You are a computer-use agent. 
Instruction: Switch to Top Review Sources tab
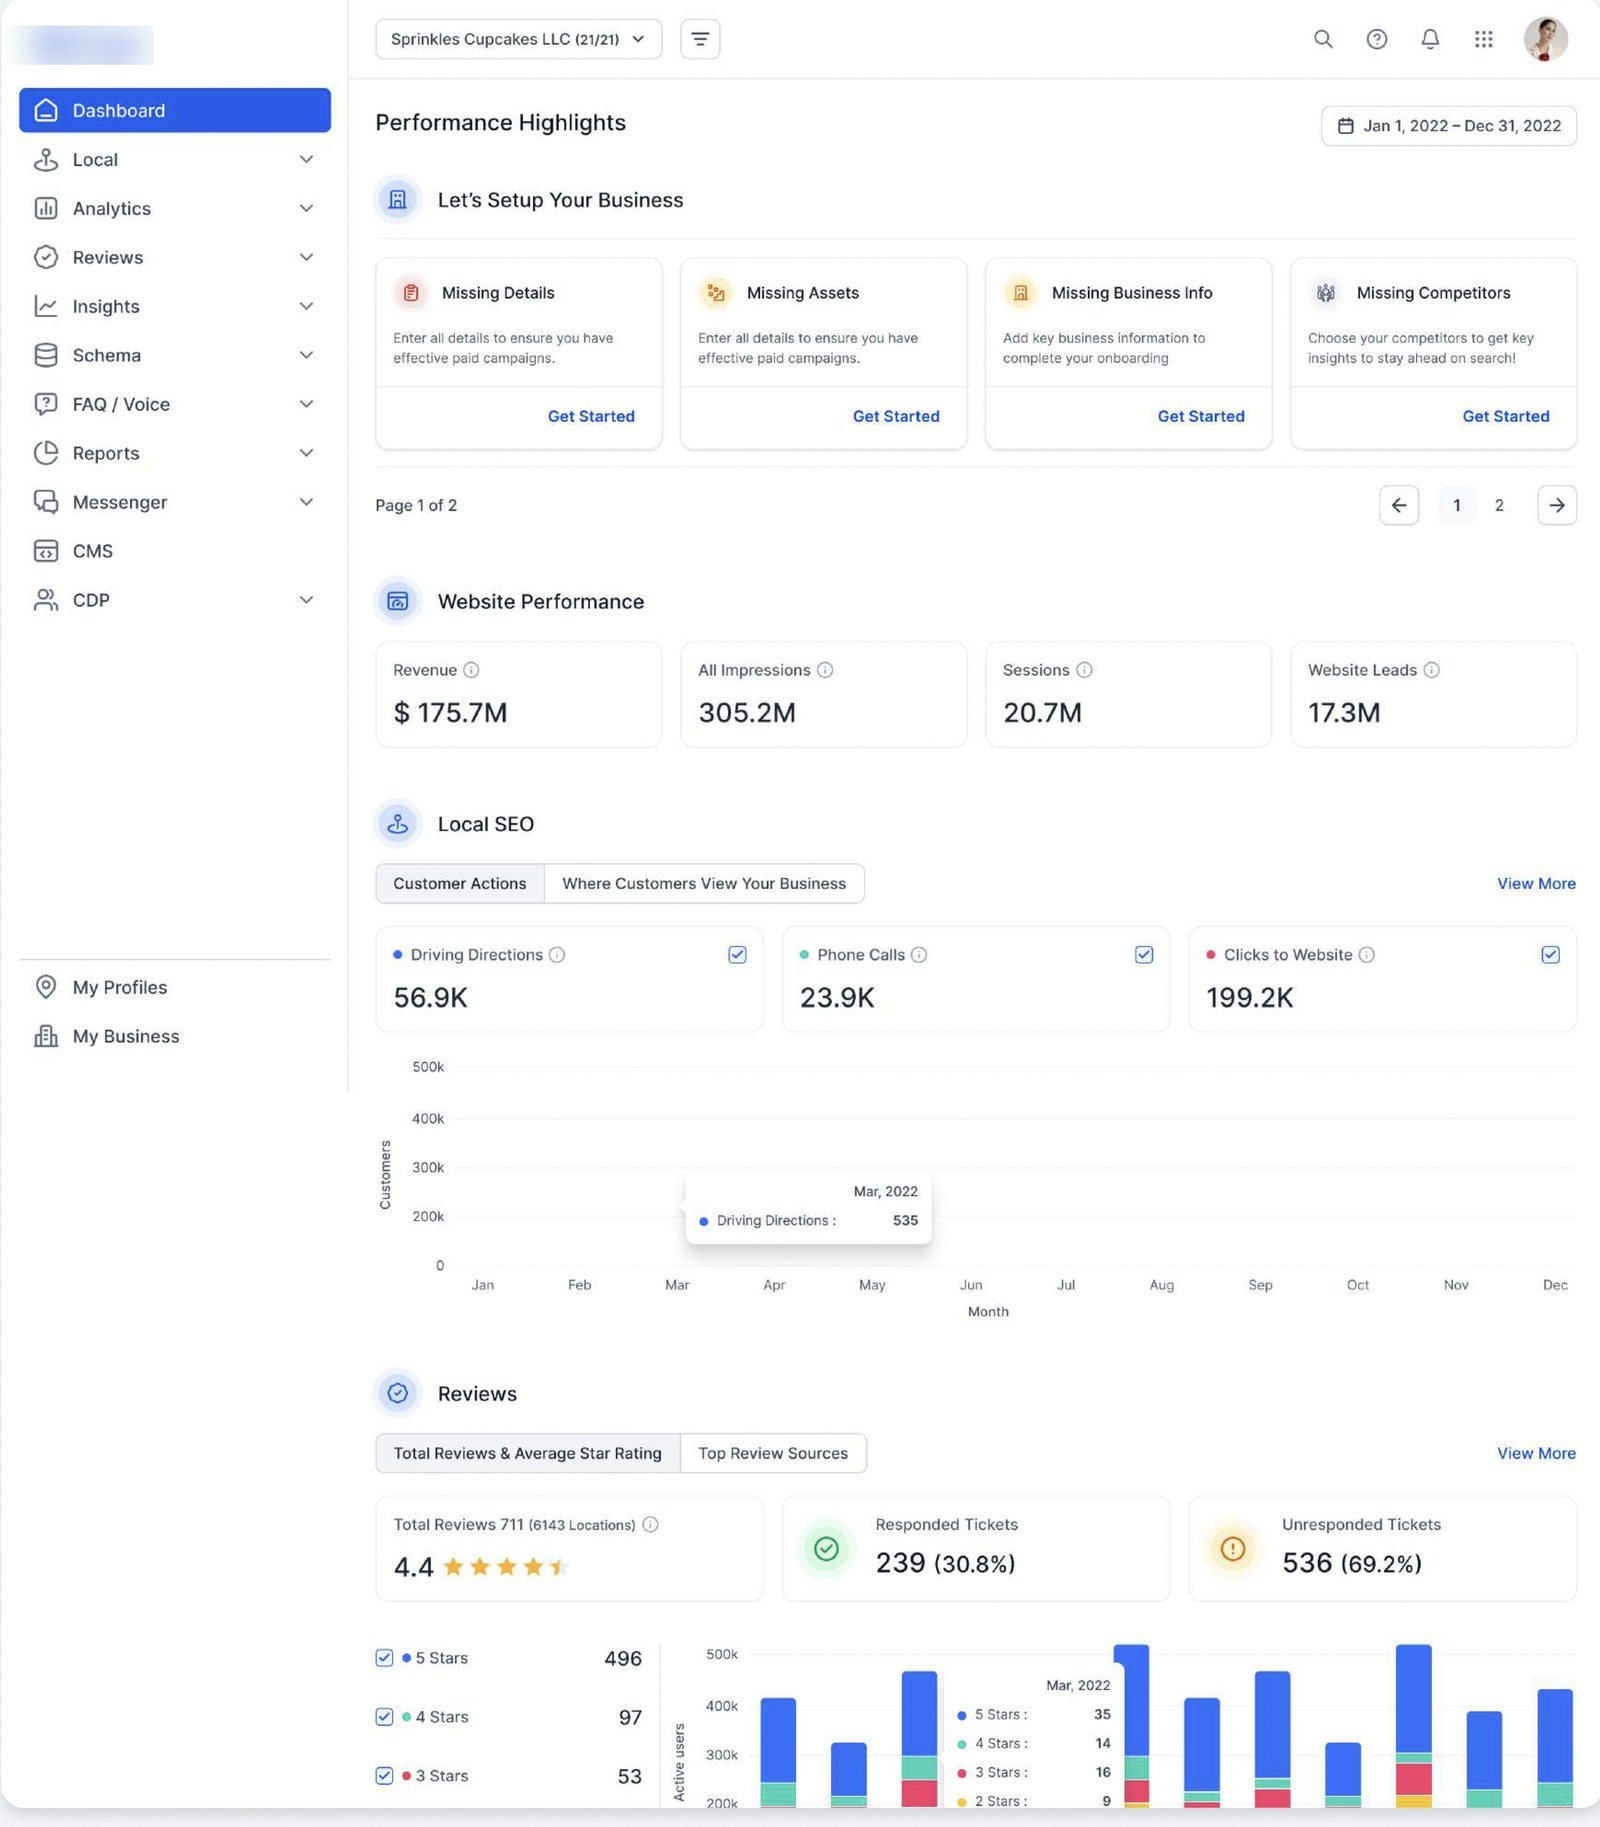773,1454
